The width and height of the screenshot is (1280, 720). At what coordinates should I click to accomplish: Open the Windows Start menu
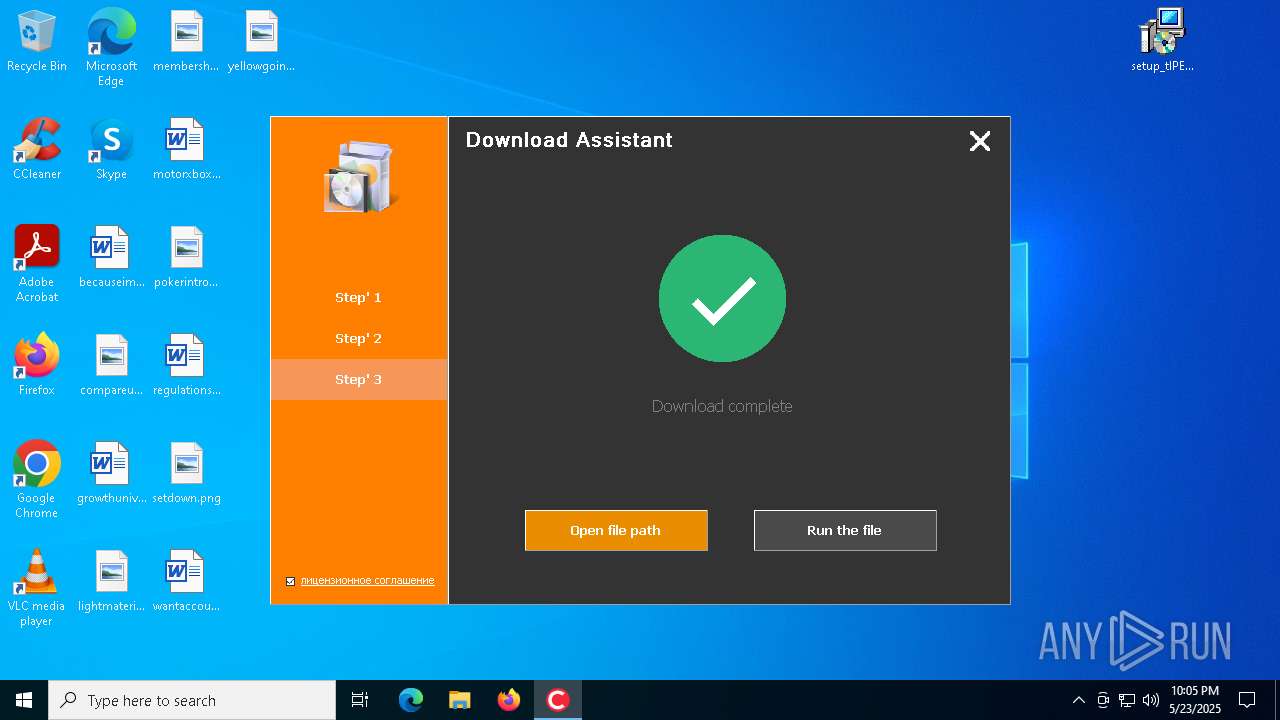coord(24,700)
